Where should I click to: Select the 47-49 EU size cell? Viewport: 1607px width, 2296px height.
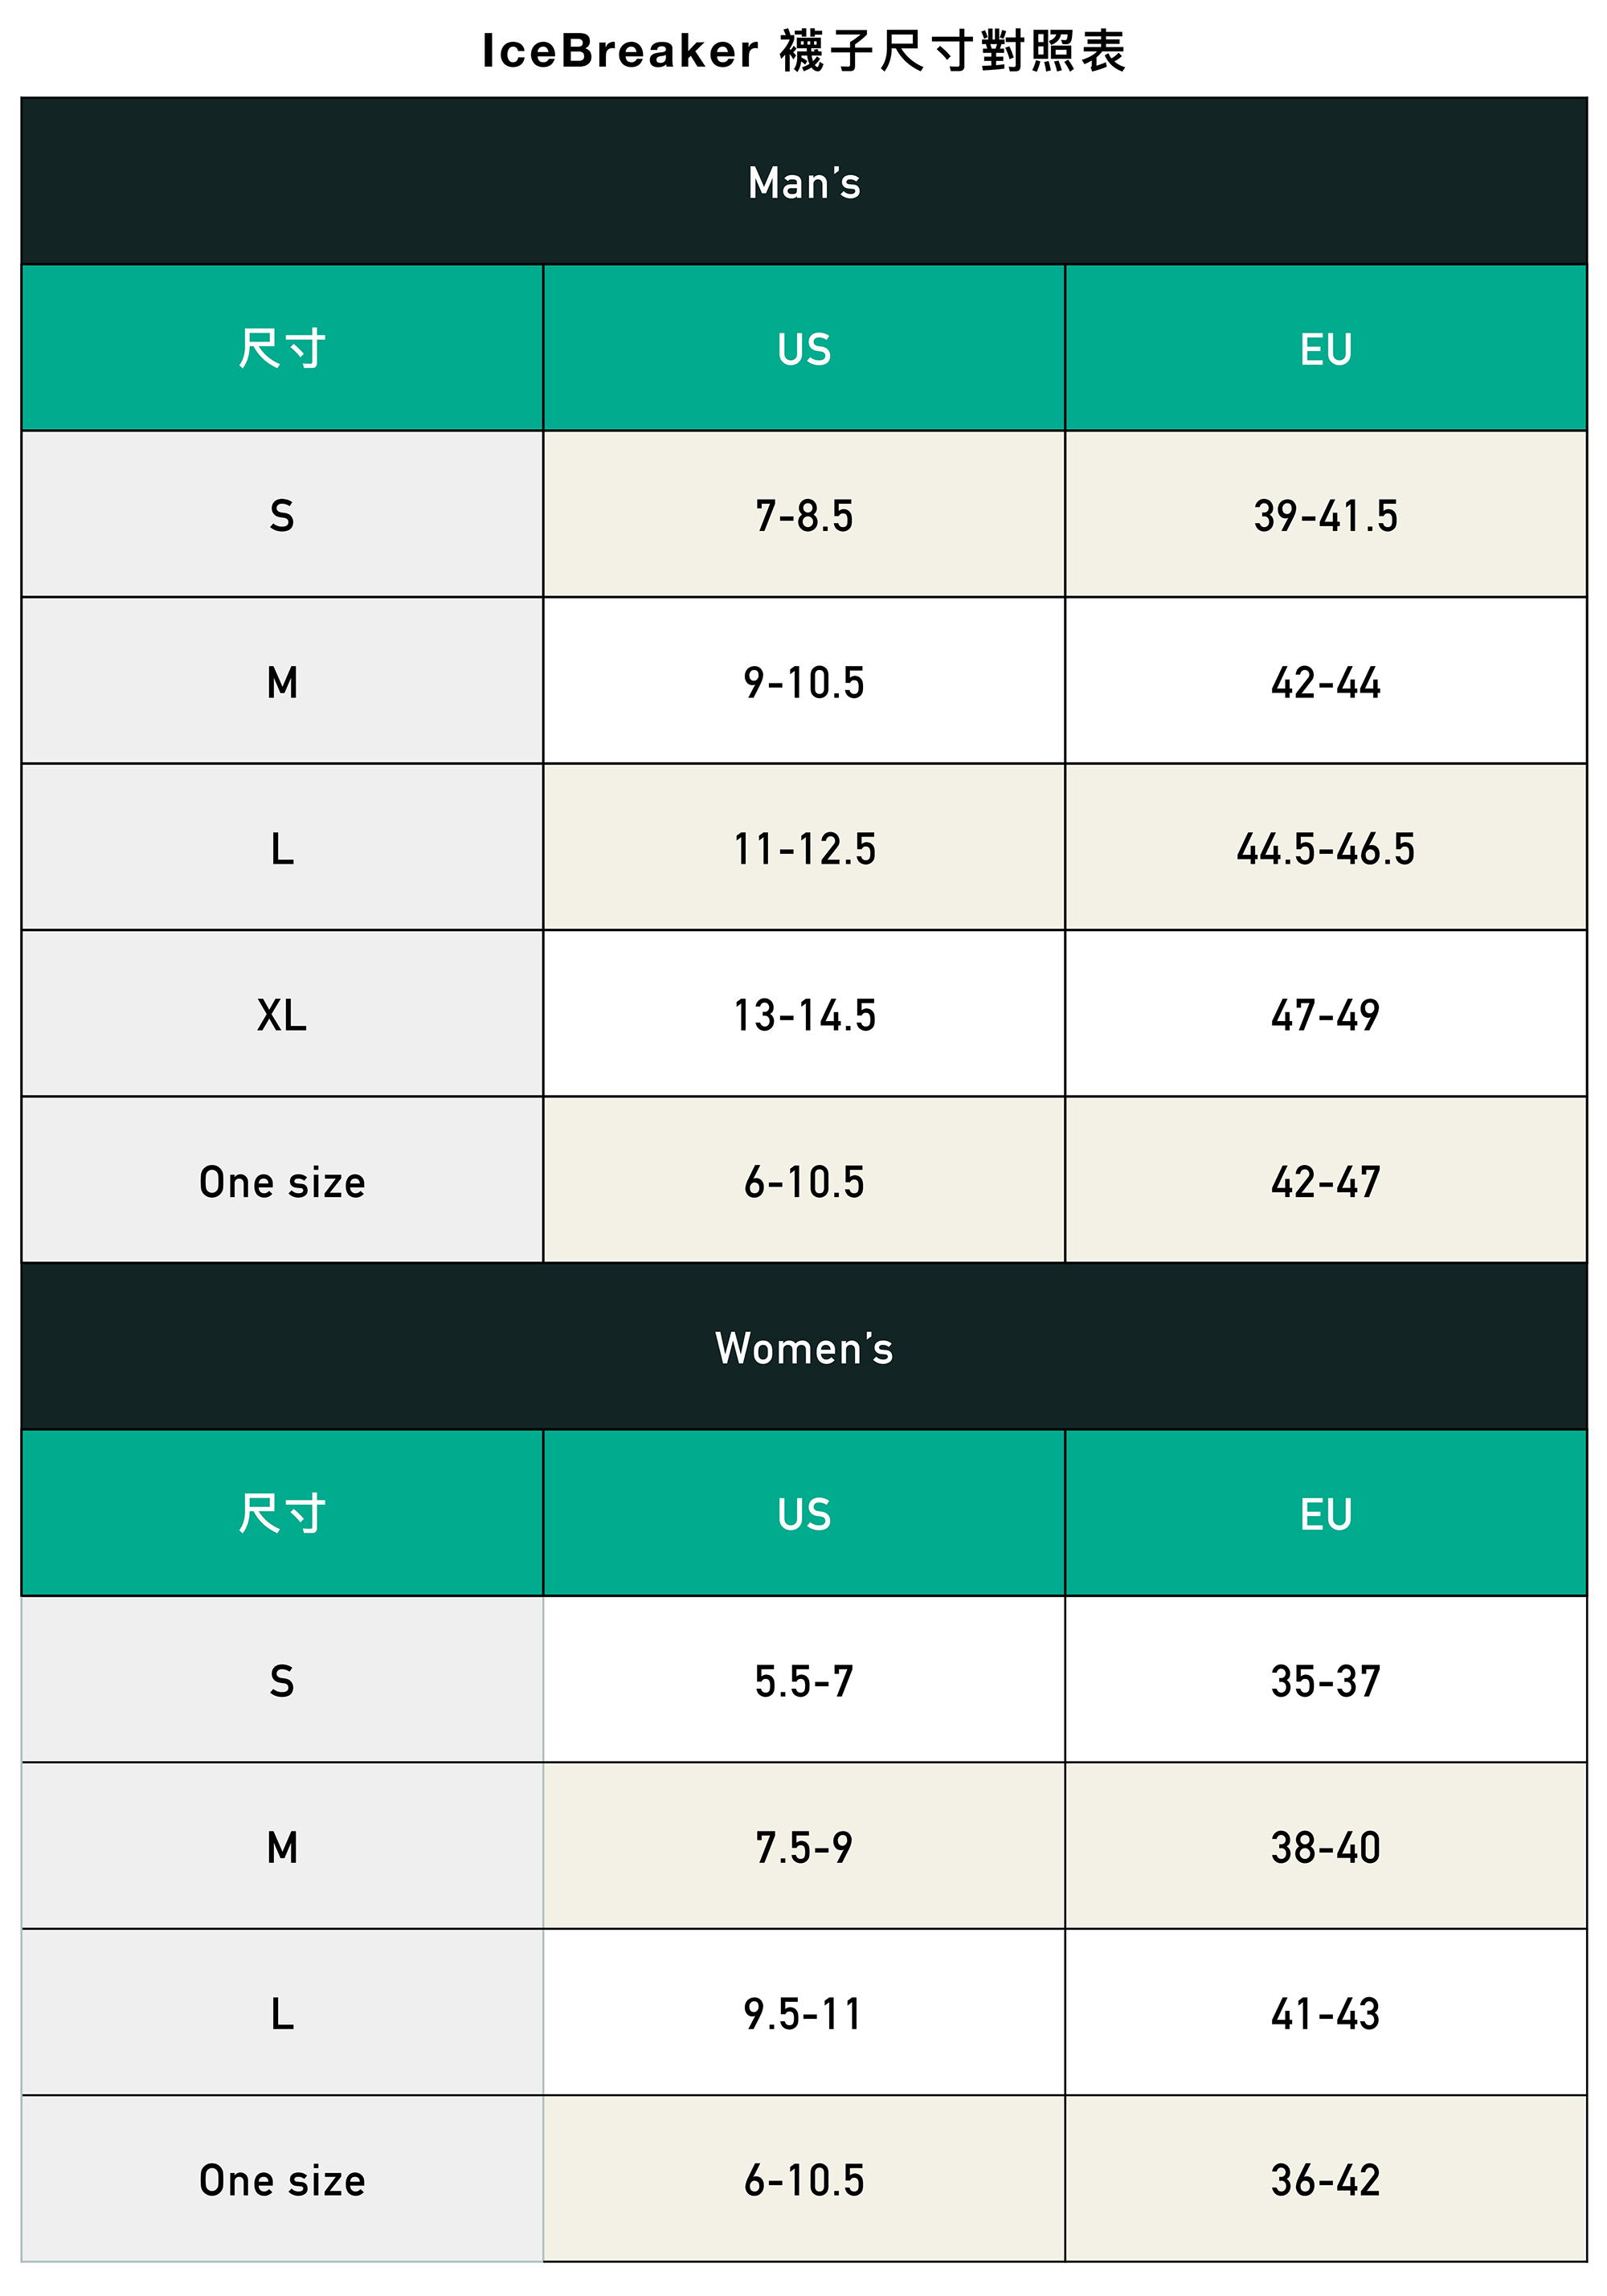[1325, 1014]
